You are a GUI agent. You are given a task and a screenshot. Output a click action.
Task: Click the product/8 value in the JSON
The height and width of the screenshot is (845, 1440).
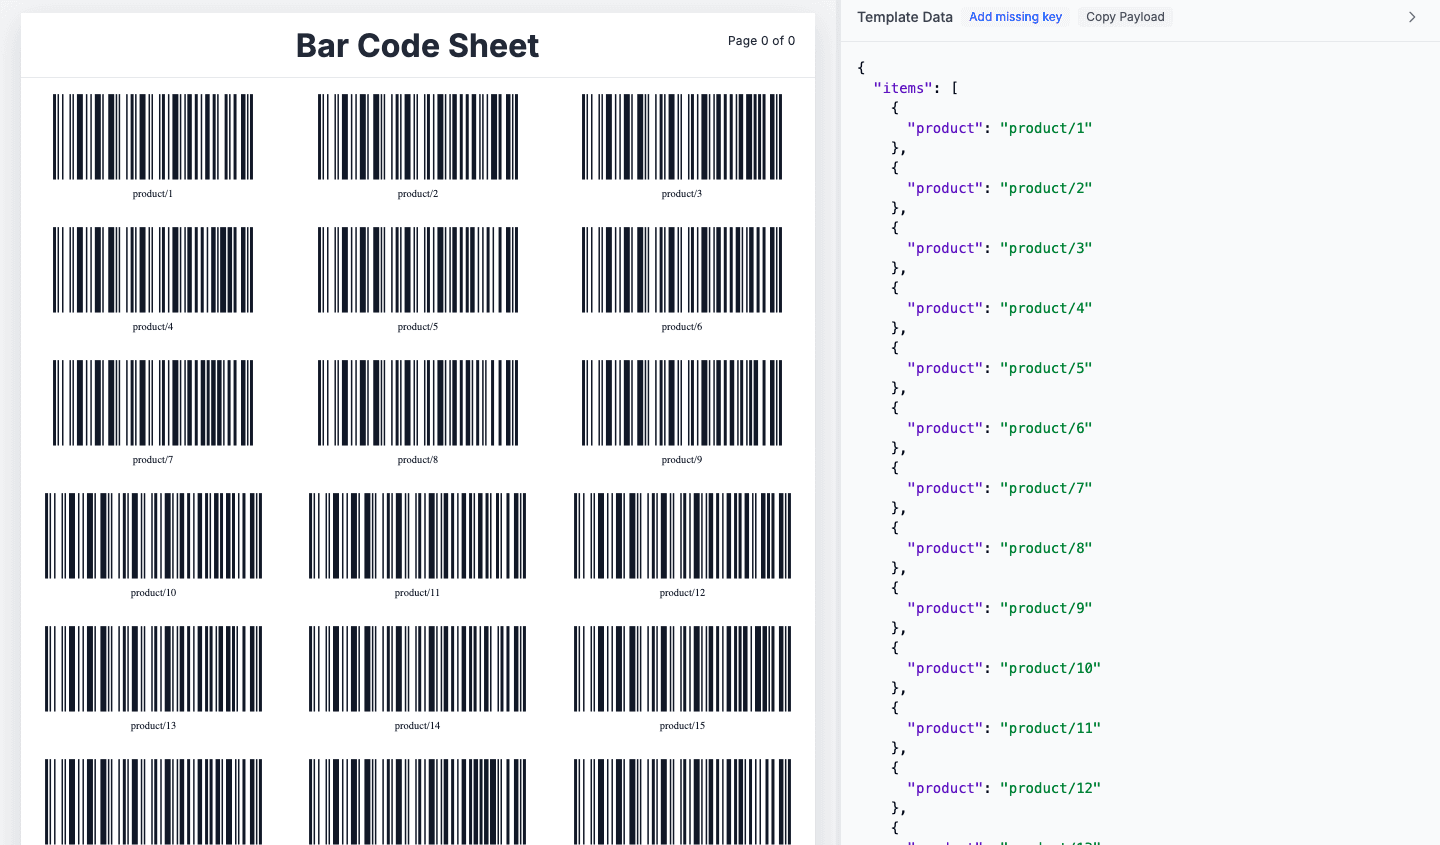[x=1046, y=547]
